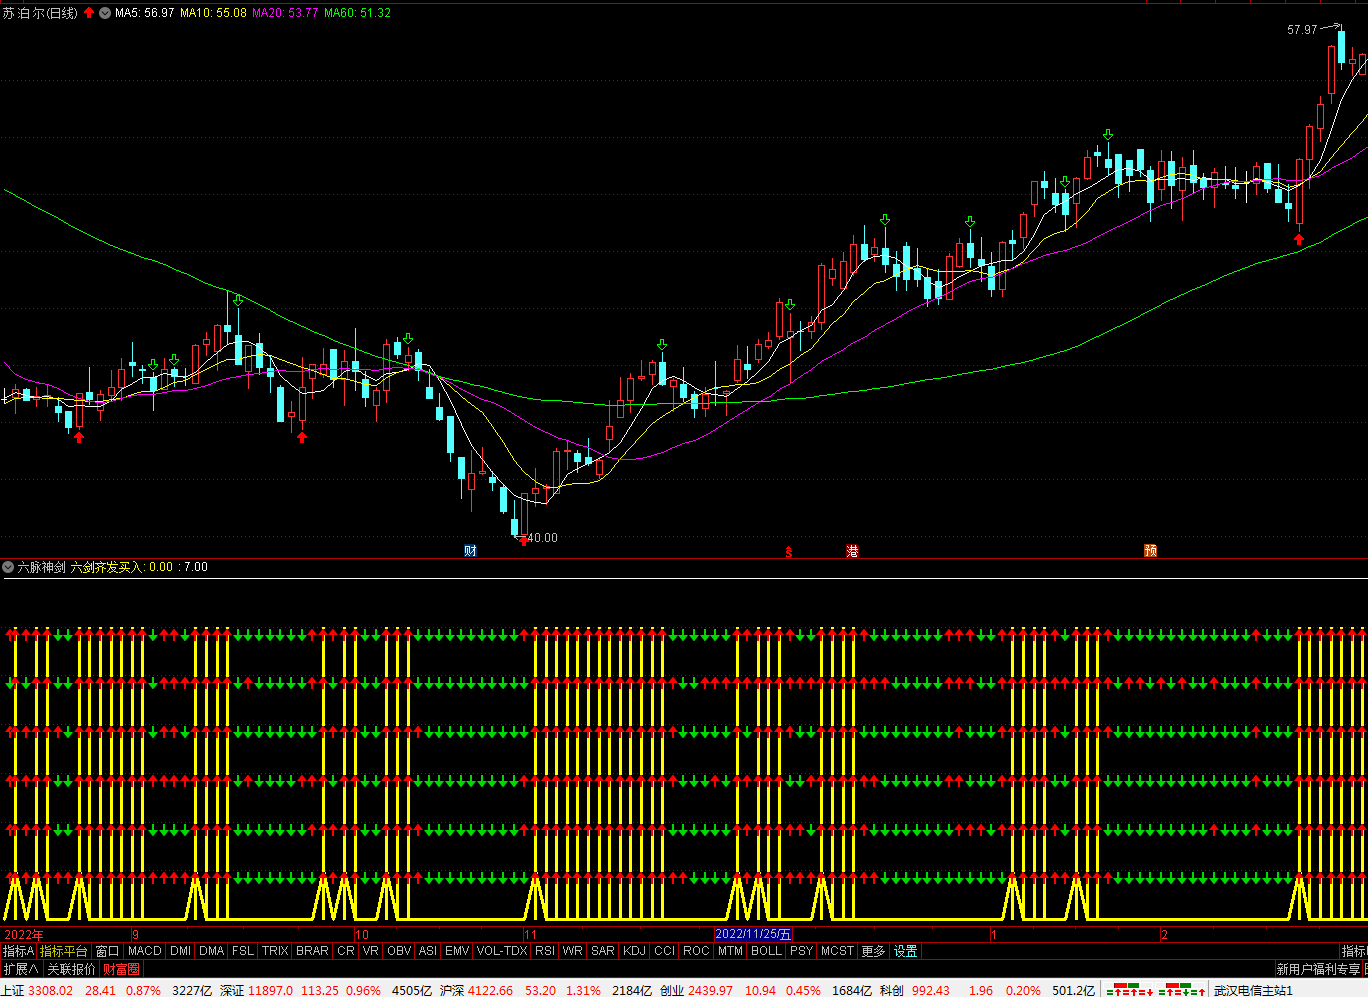Select the TRIX indicator
Viewport: 1368px width, 997px height.
click(275, 951)
